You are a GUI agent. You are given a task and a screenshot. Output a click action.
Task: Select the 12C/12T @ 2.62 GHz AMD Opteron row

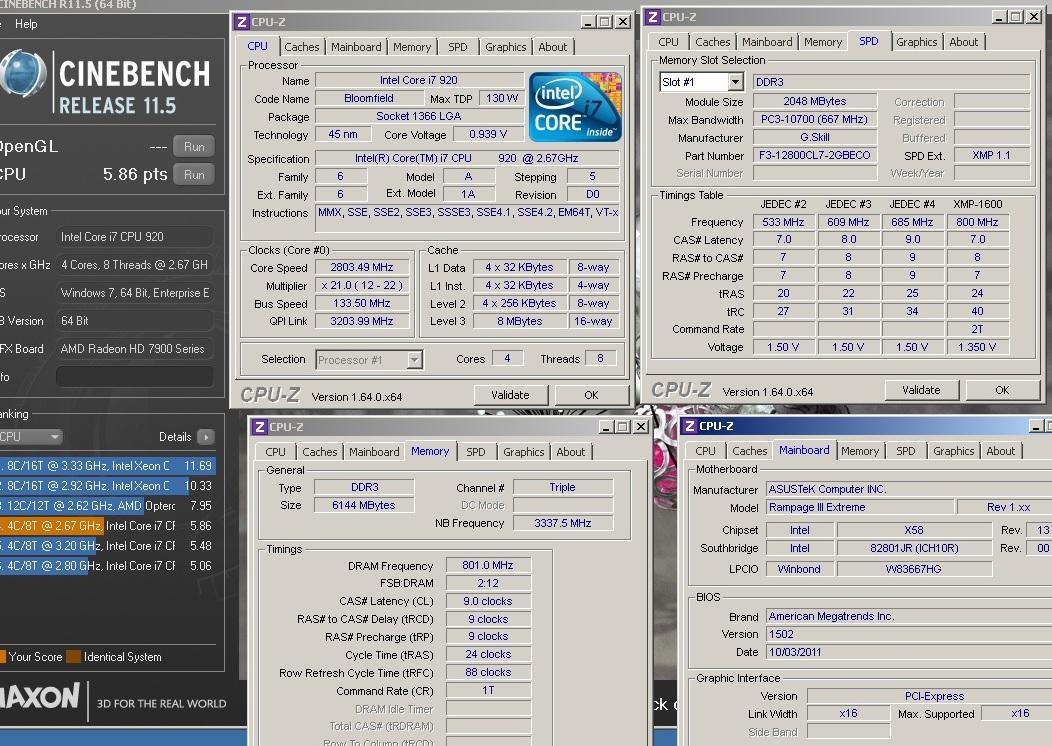click(107, 506)
